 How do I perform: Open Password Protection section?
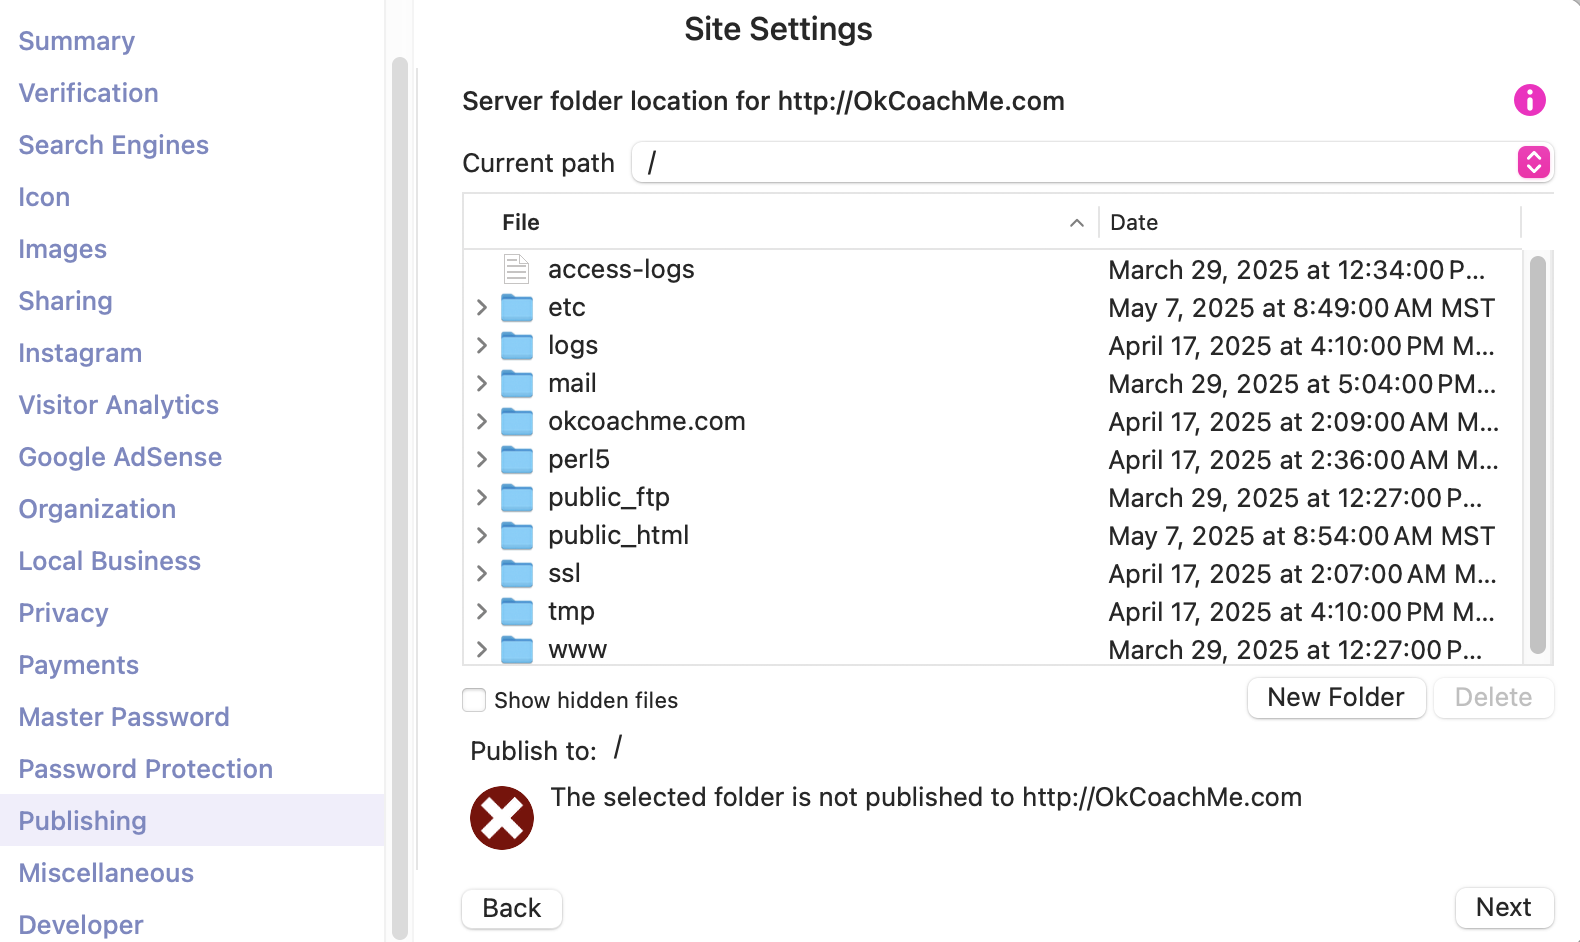[146, 769]
